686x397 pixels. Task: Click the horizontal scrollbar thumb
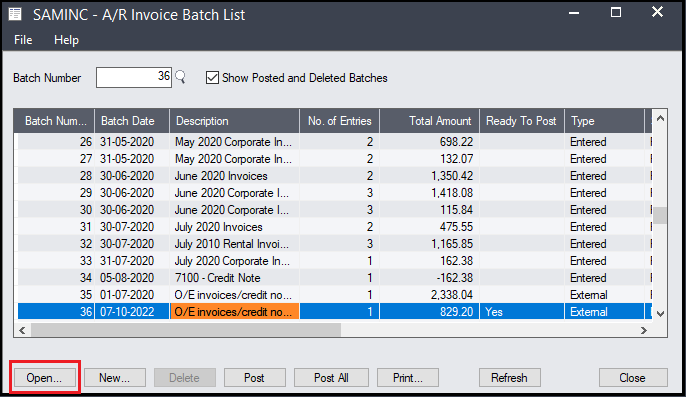click(x=186, y=330)
